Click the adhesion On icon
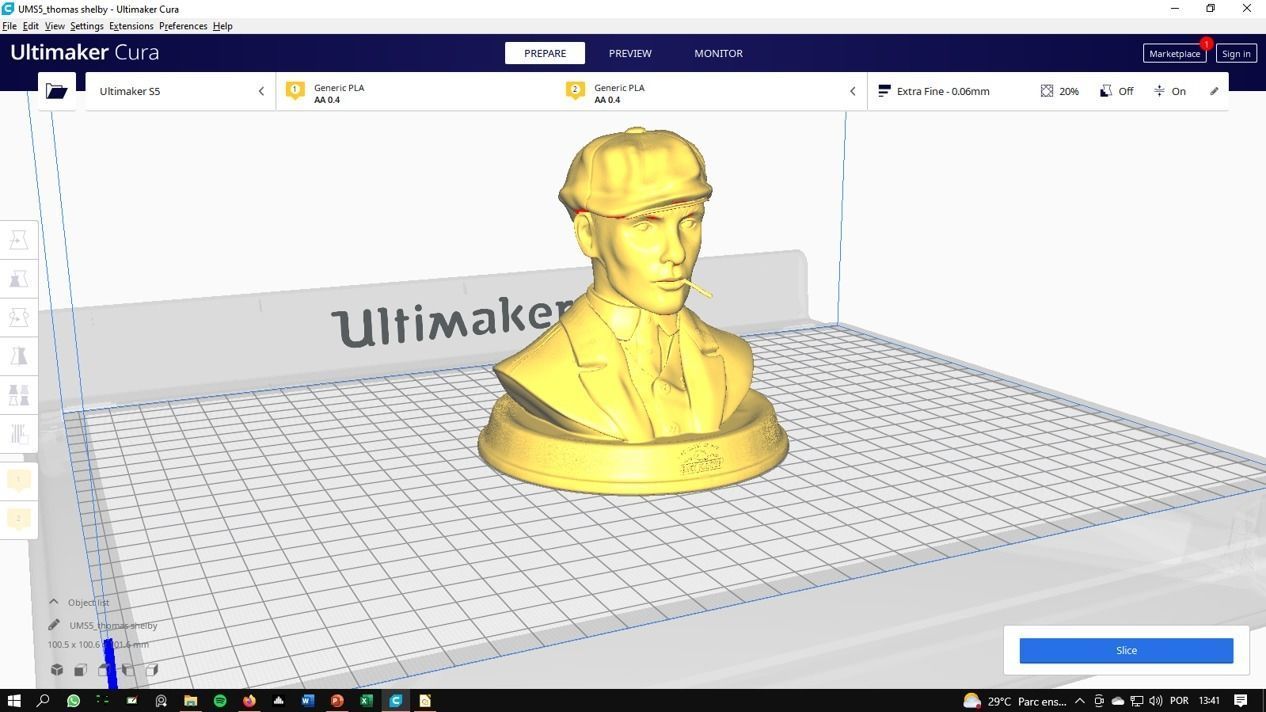Image resolution: width=1266 pixels, height=712 pixels. 1159,91
